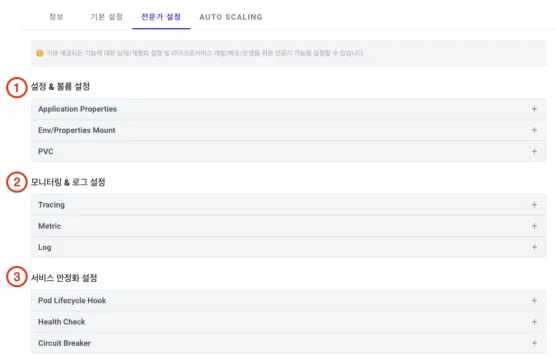556x363 pixels.
Task: Expand Tracing using its plus icon
Action: click(x=534, y=205)
